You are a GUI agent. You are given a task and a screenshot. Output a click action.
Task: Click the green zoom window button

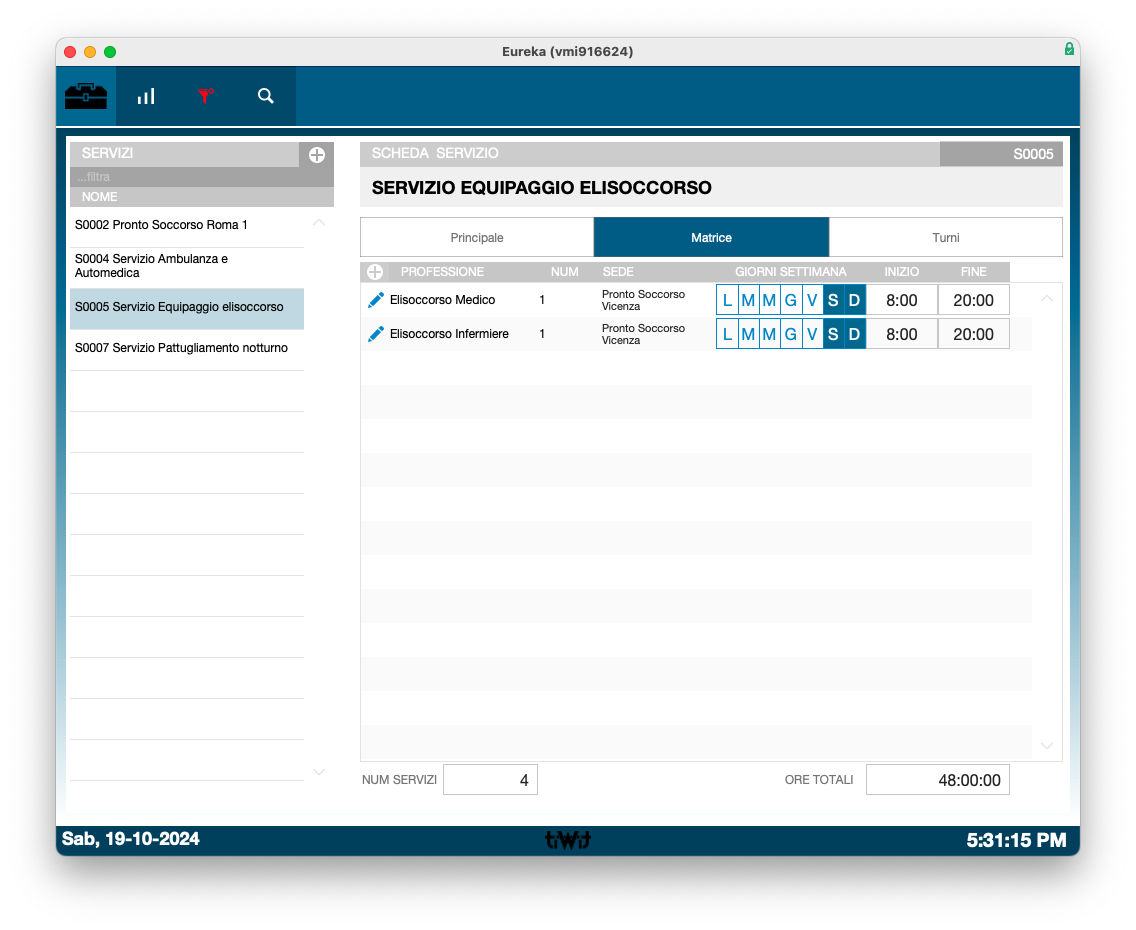(110, 51)
